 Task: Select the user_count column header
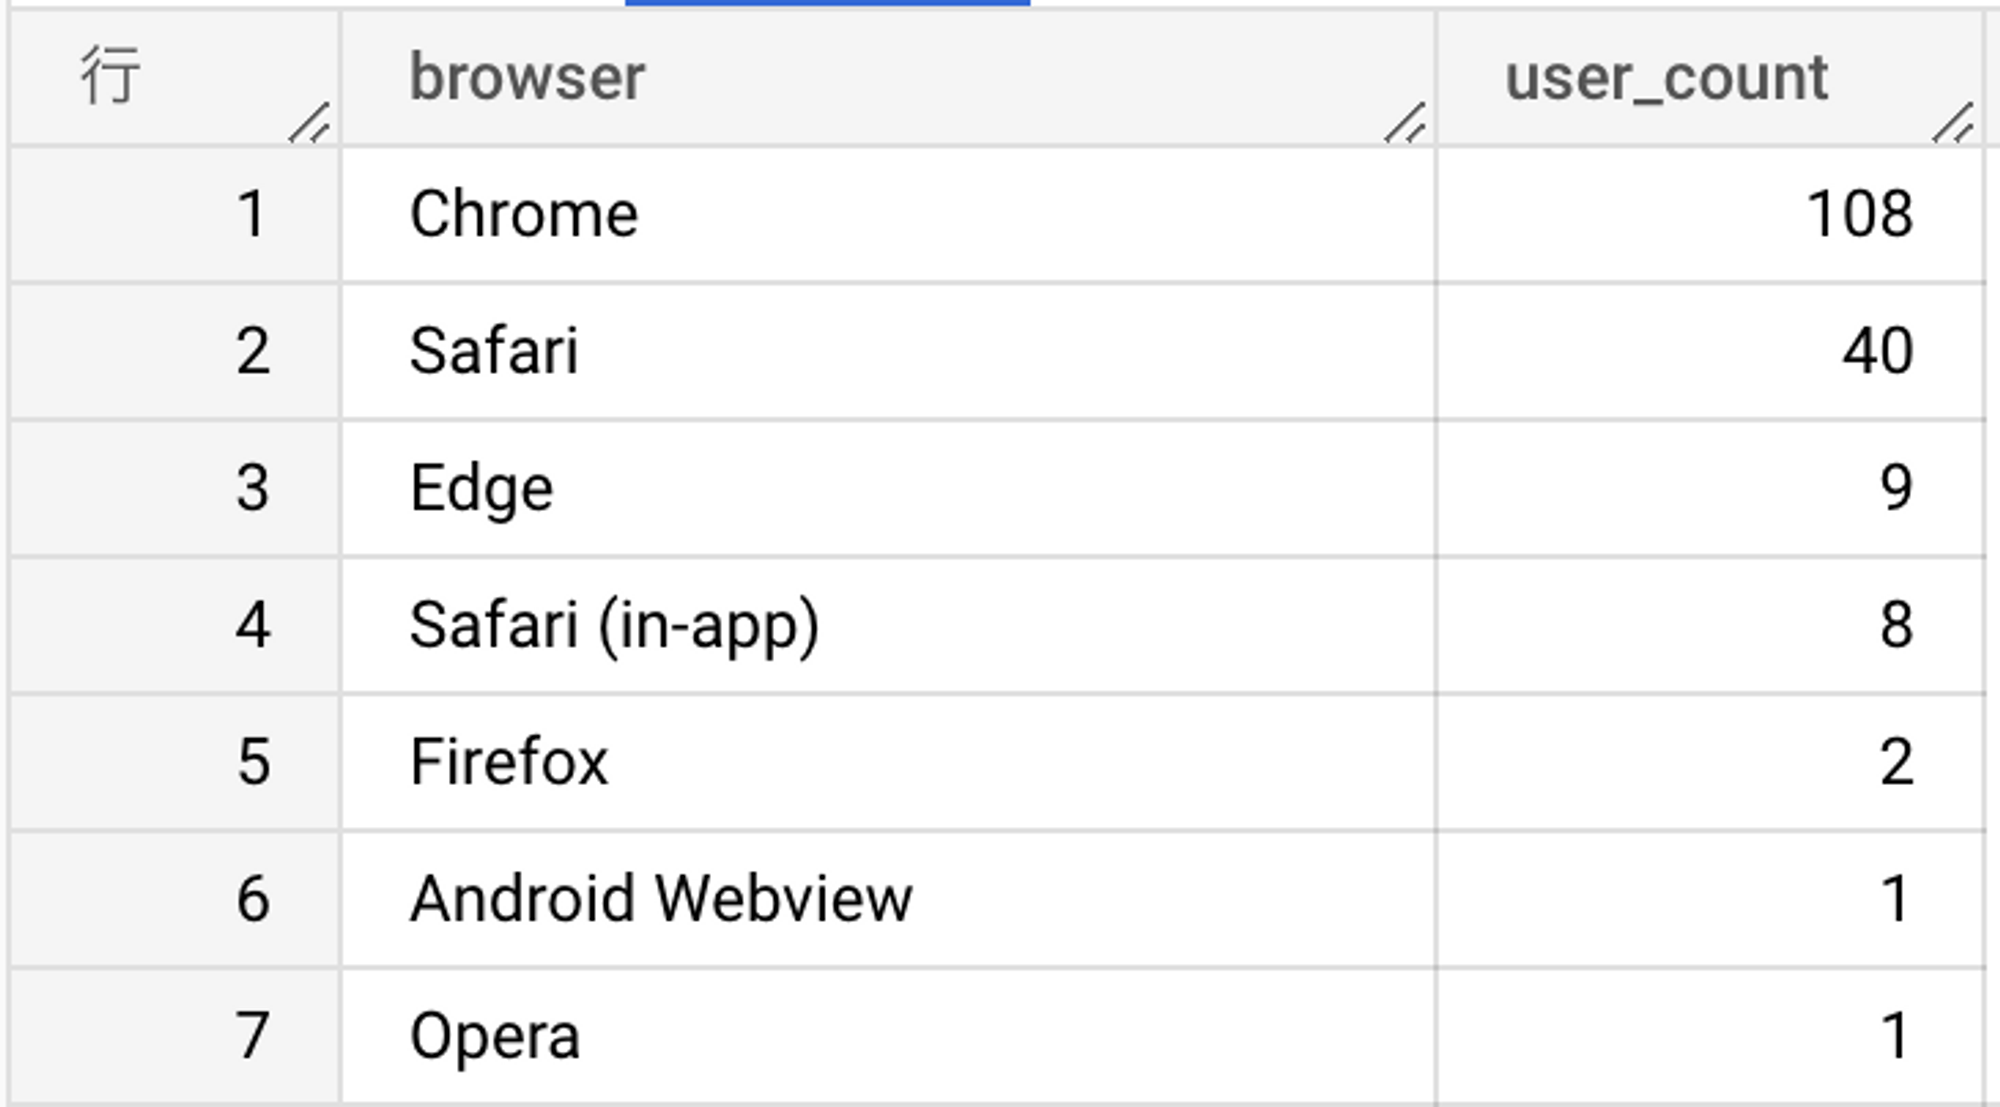tap(1711, 78)
